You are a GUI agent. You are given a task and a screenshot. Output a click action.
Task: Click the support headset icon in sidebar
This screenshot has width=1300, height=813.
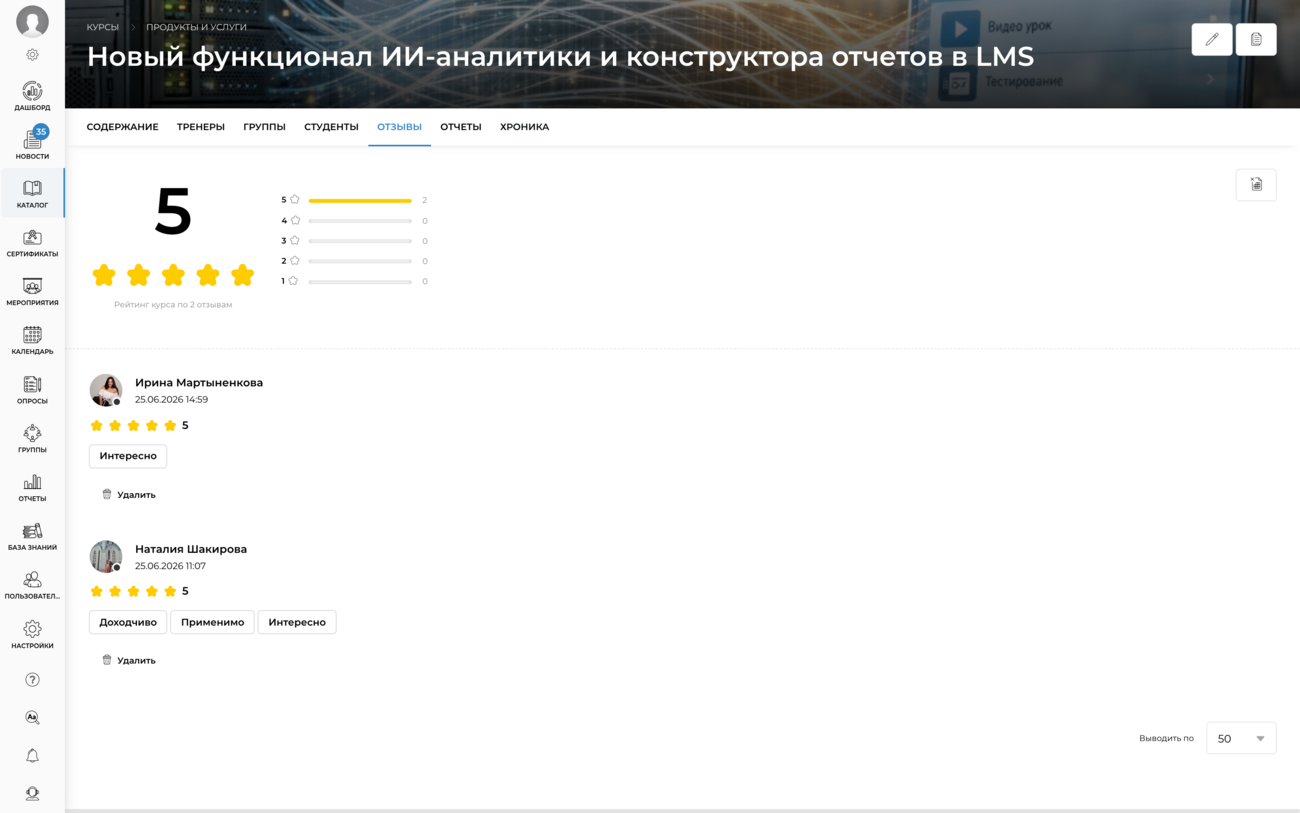[x=32, y=794]
